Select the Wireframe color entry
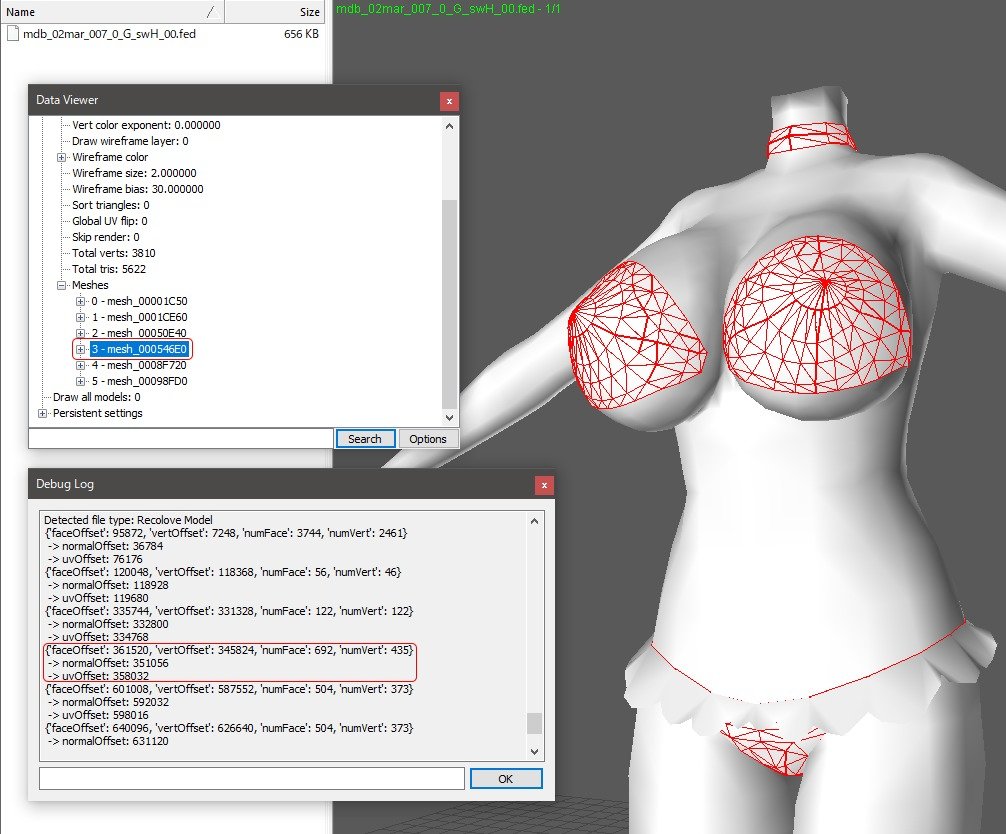Viewport: 1006px width, 834px height. [110, 157]
